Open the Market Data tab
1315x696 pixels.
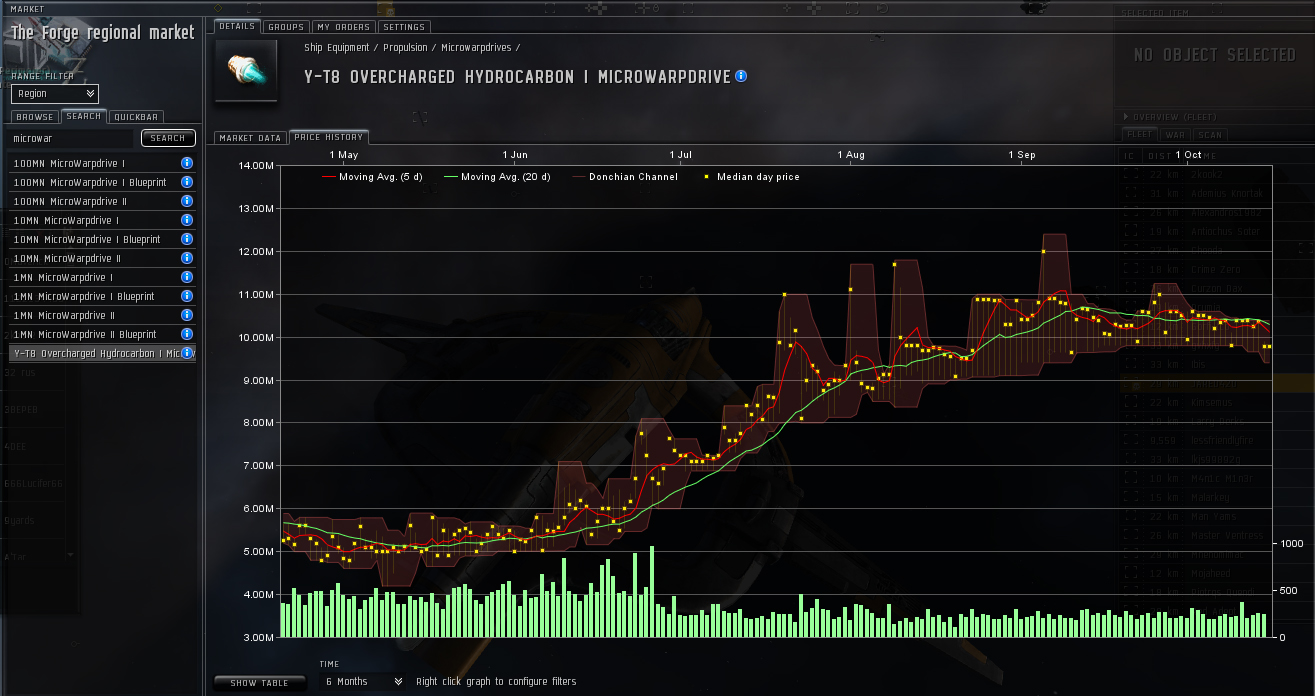click(x=250, y=138)
